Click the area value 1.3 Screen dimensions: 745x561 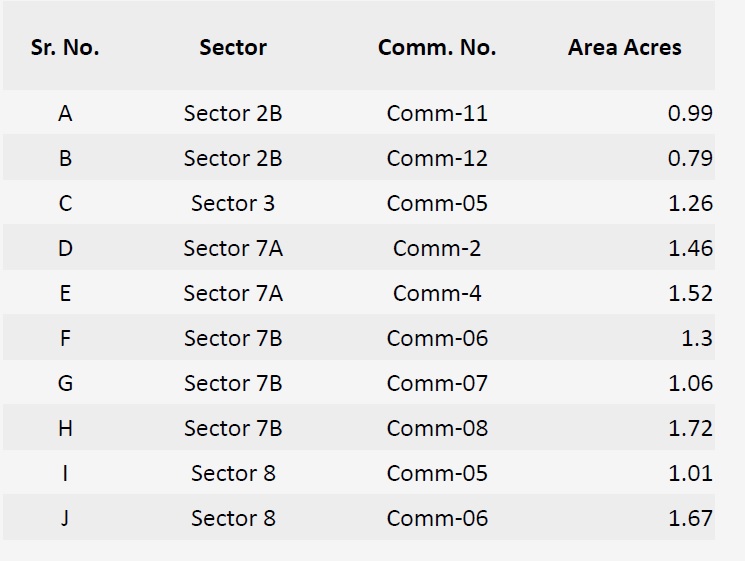coord(696,338)
